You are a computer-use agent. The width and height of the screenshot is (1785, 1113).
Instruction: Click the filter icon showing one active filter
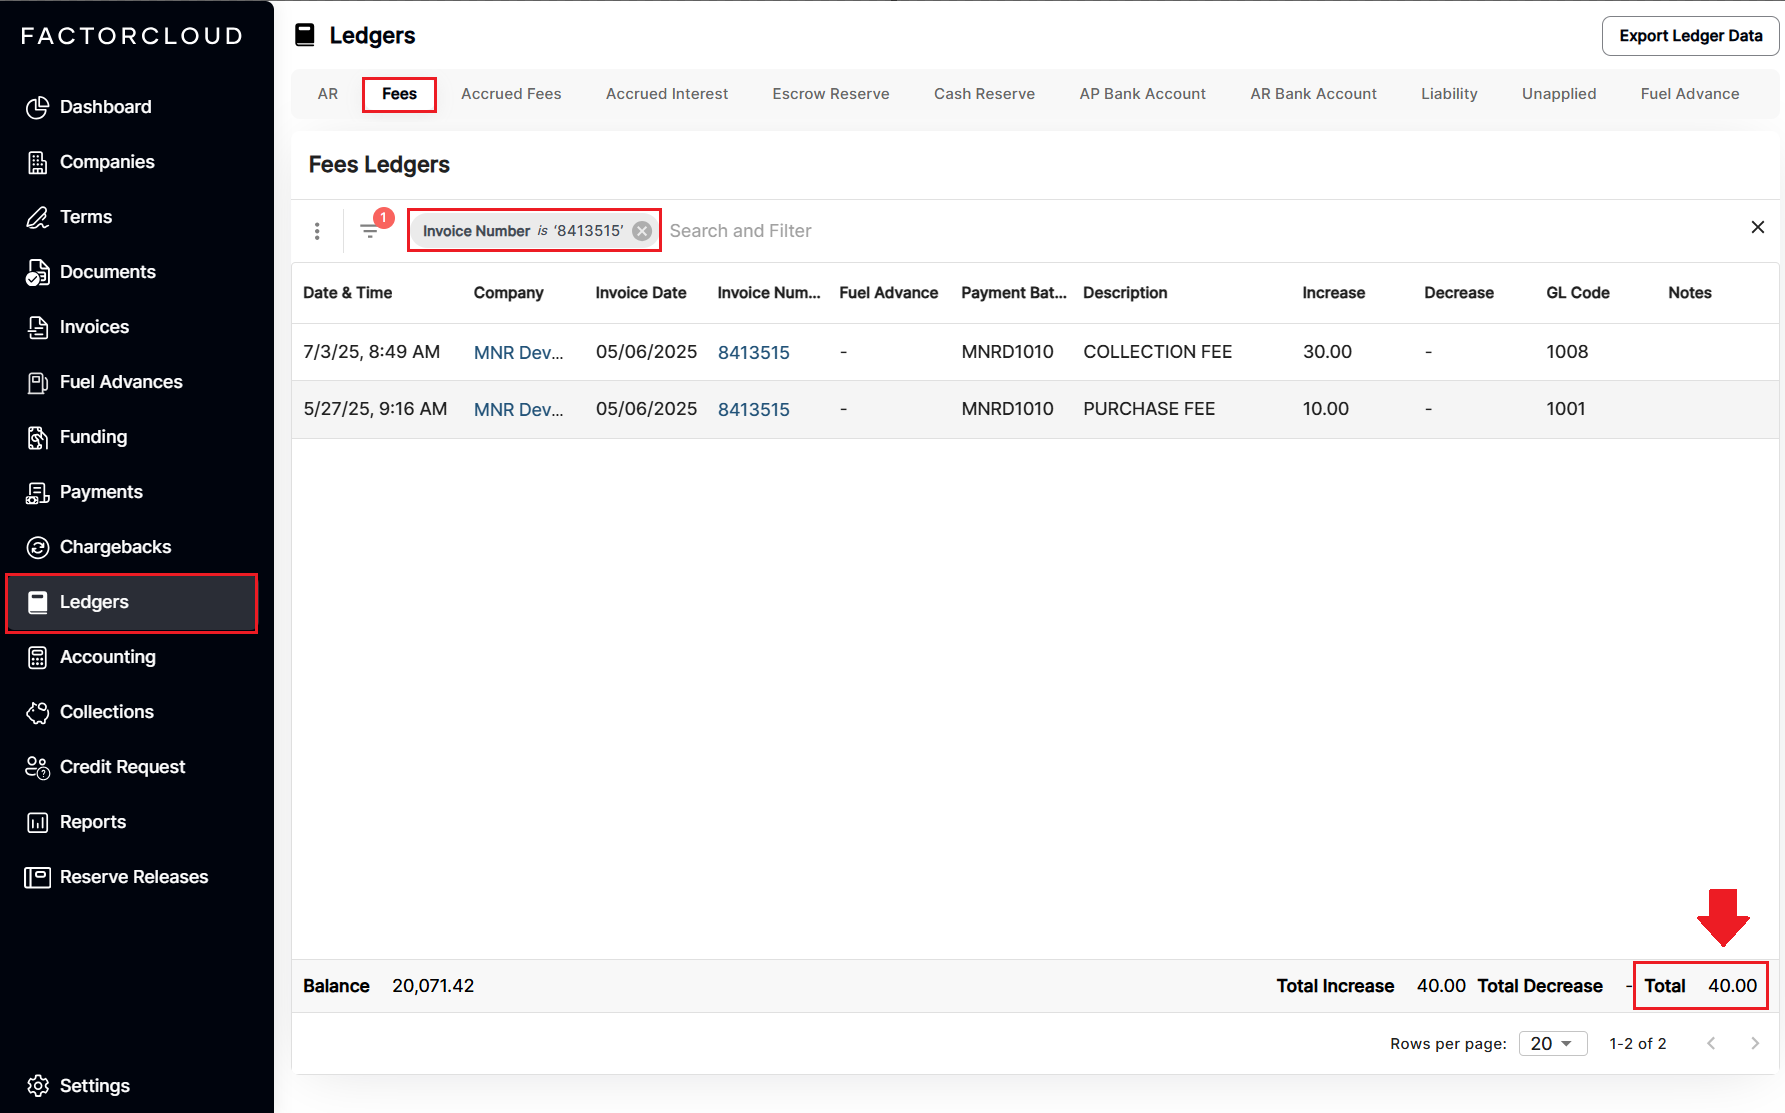(371, 230)
